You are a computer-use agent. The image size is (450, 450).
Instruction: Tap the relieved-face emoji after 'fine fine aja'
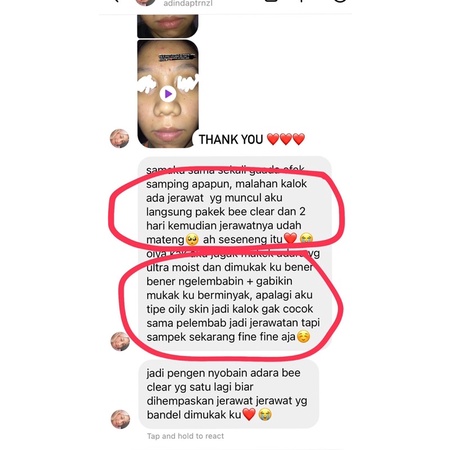pos(303,337)
